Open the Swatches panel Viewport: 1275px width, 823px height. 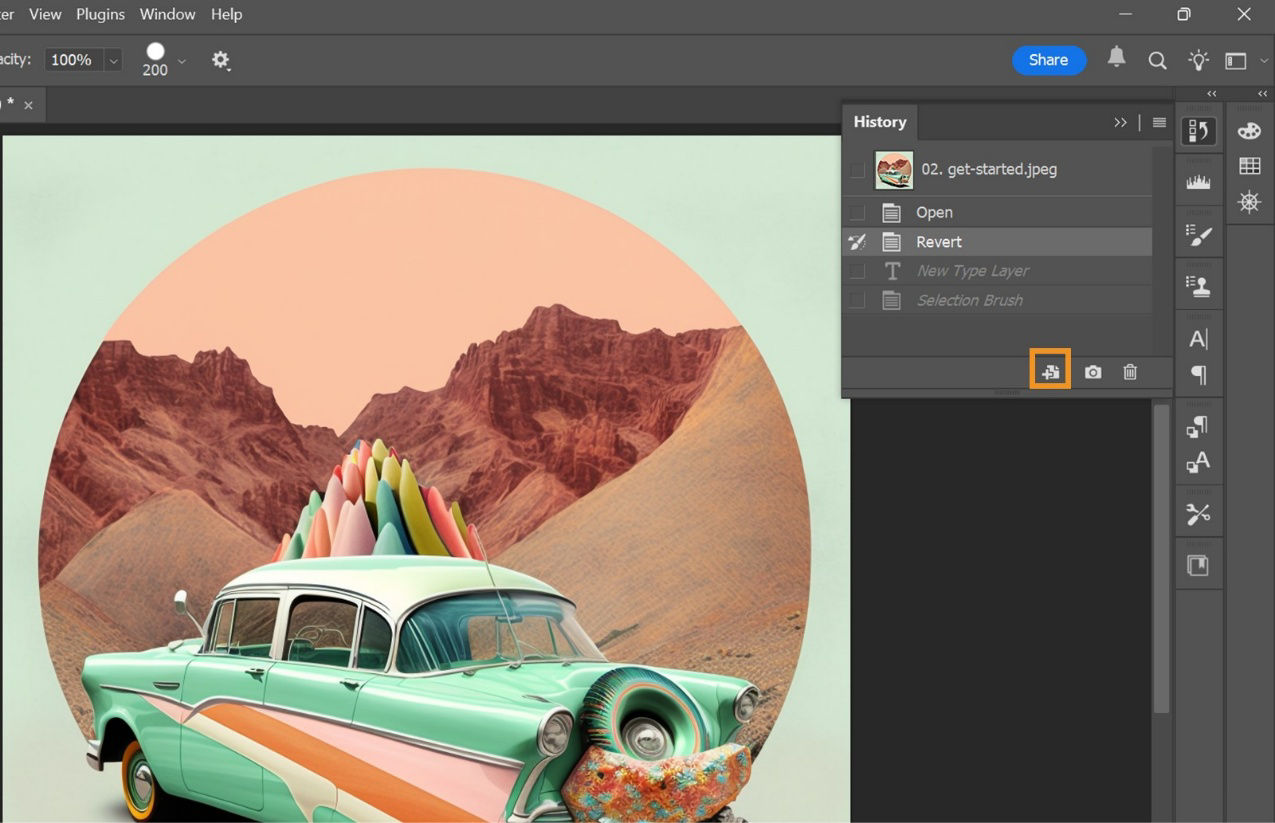(1248, 166)
